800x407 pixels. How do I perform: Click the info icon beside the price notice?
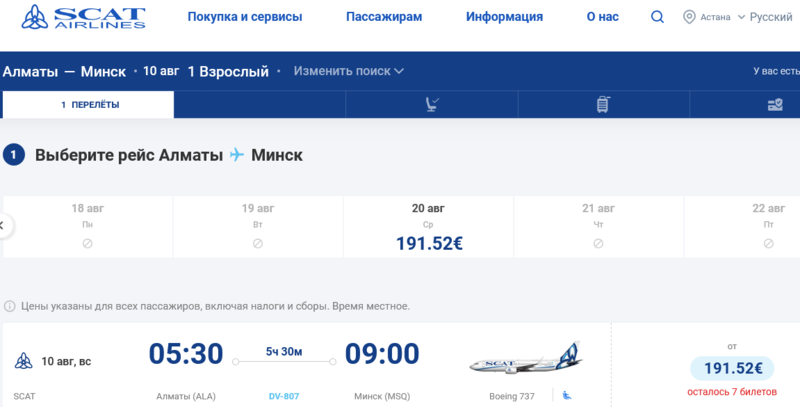coord(10,306)
